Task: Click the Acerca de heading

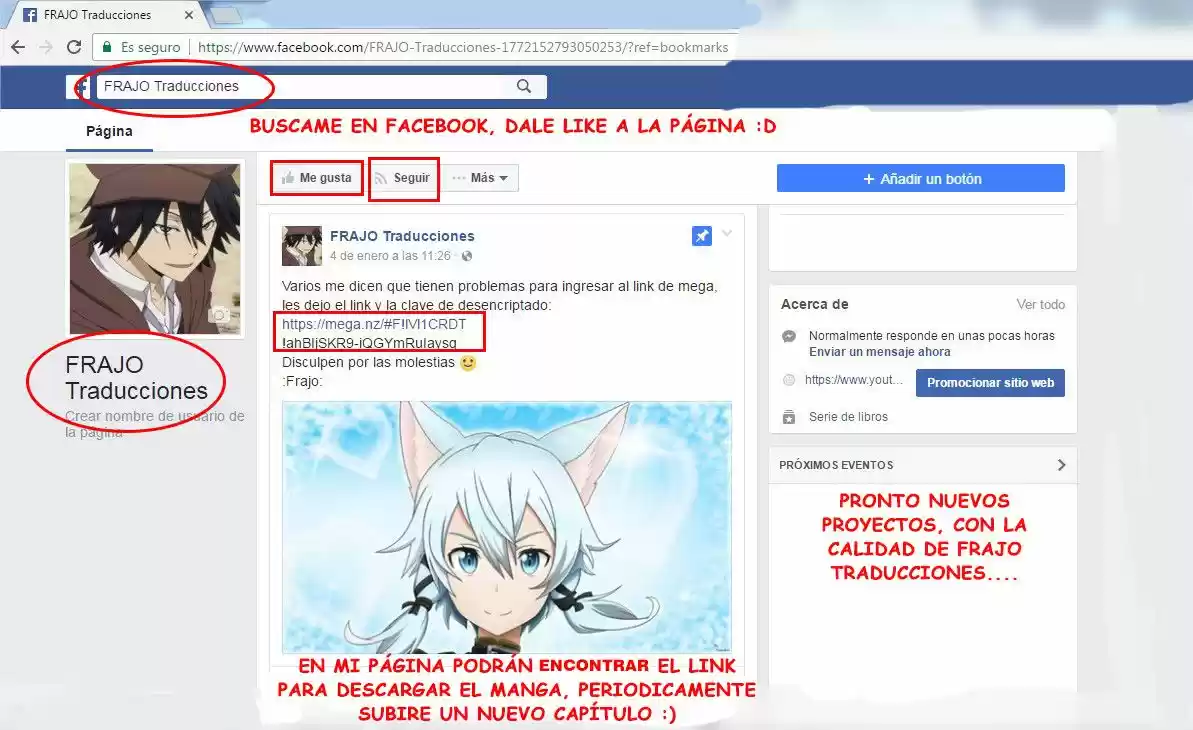Action: pyautogui.click(x=814, y=304)
